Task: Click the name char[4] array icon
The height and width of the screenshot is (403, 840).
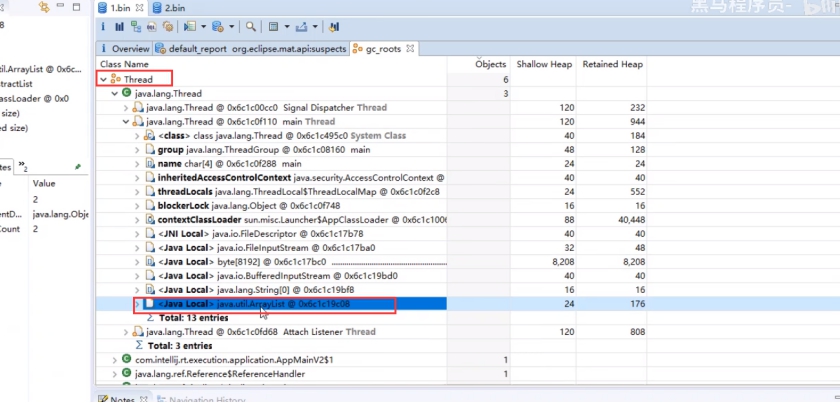Action: click(151, 163)
